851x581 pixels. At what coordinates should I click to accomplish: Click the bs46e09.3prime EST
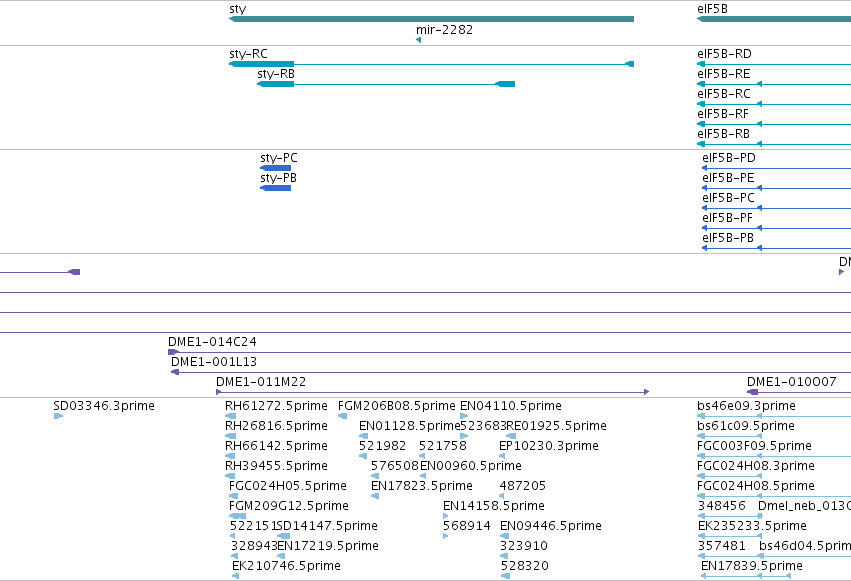(x=774, y=416)
